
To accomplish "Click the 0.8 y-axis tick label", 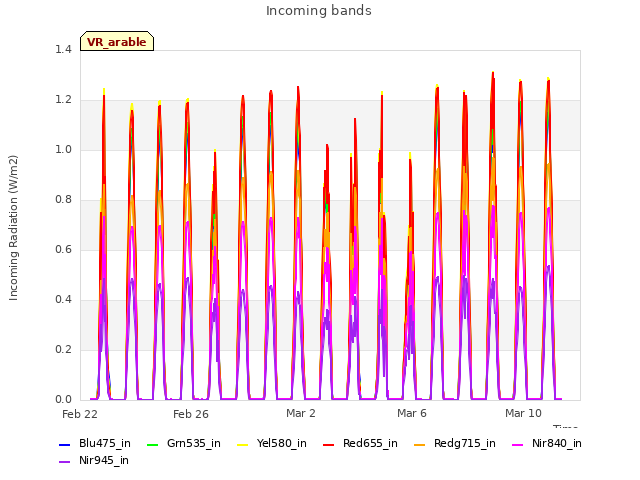I will (63, 199).
